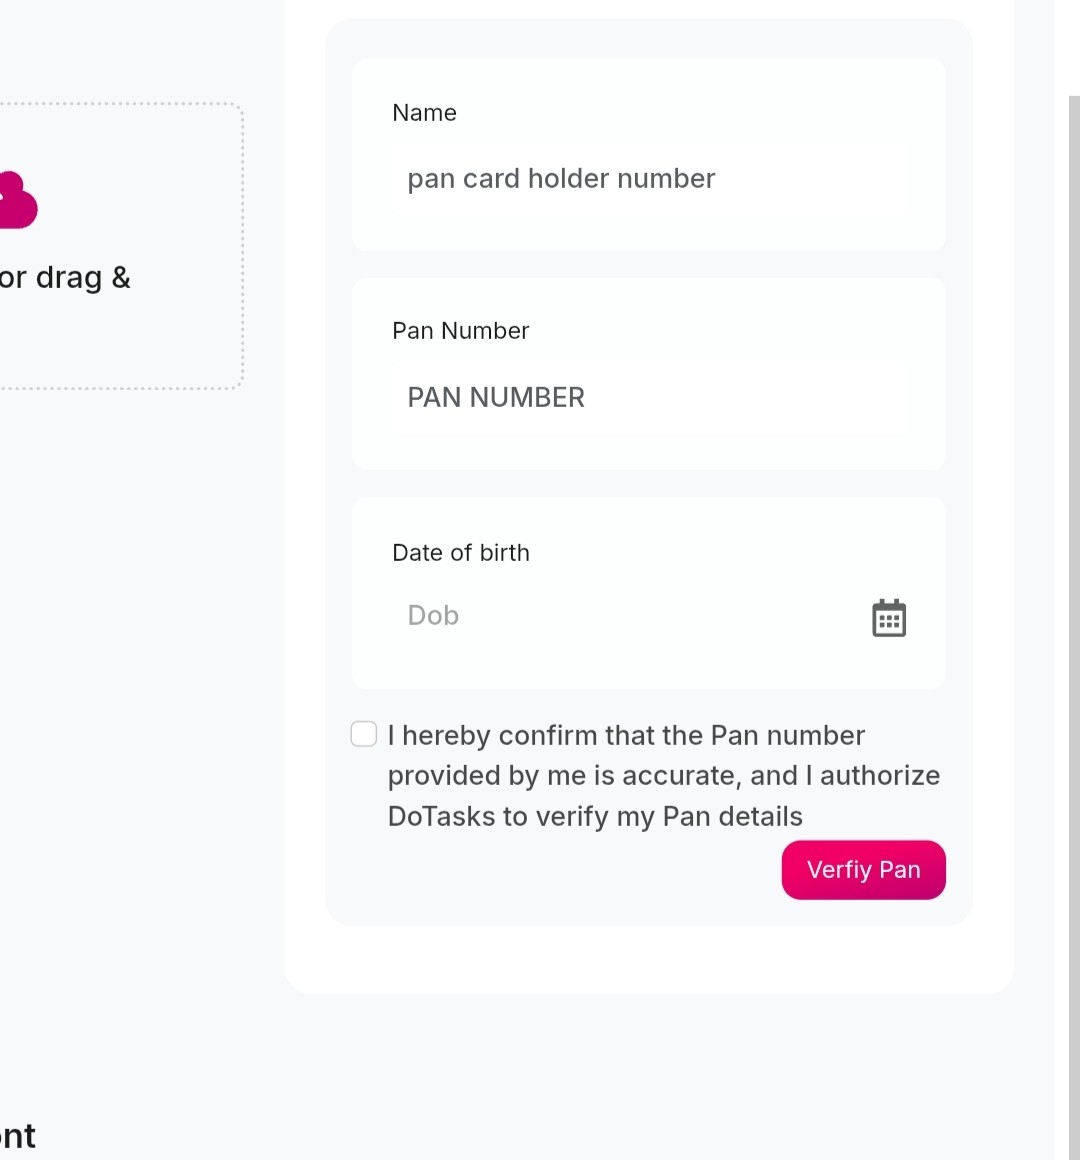Click the Name field label
The image size is (1080, 1160).
[x=424, y=113]
